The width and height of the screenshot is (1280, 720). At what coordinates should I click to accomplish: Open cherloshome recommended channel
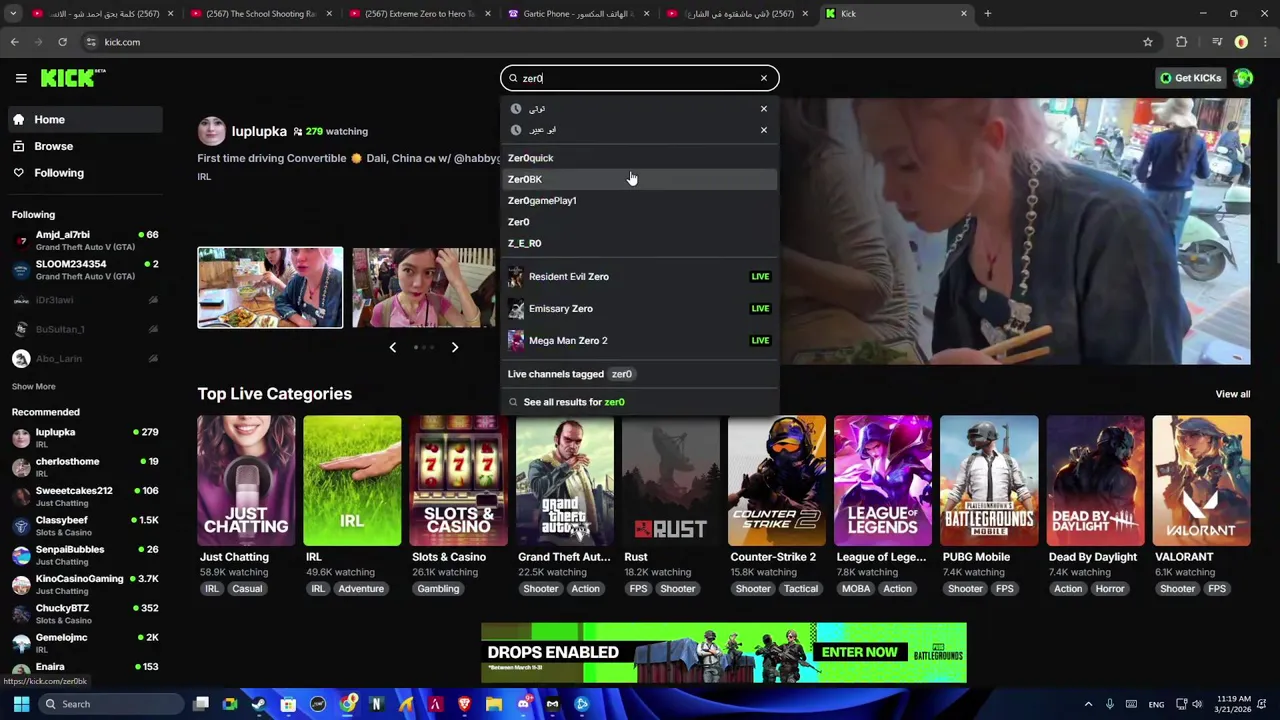point(84,467)
